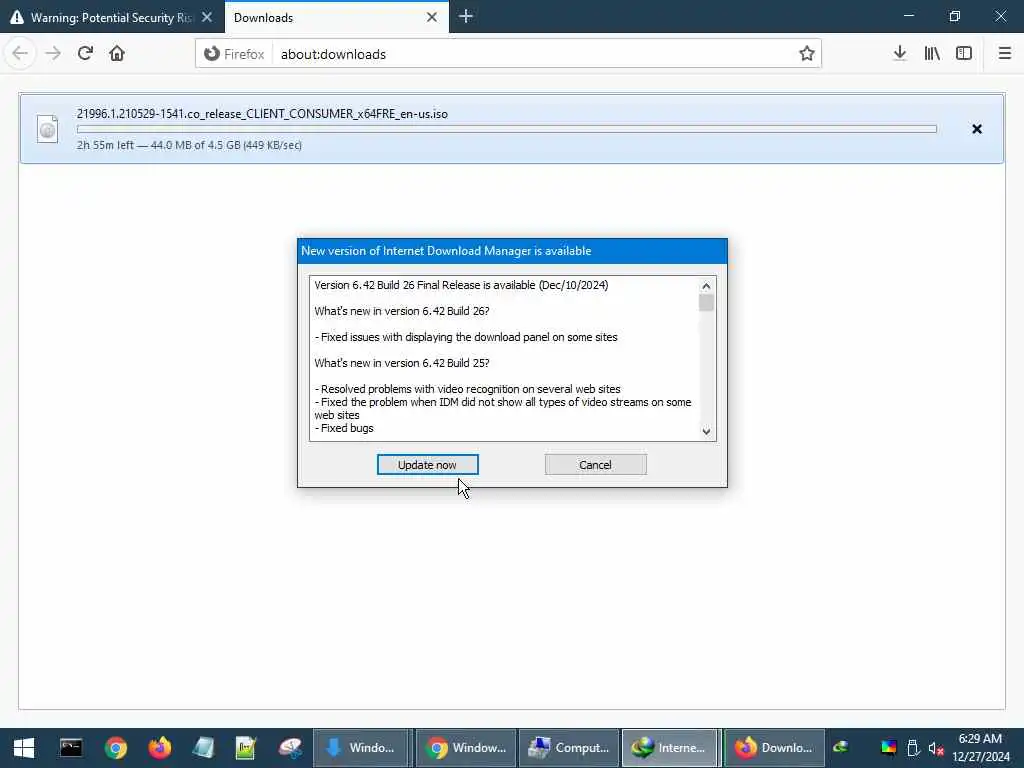Open the notebook app icon in taskbar
The height and width of the screenshot is (768, 1024).
coord(203,748)
